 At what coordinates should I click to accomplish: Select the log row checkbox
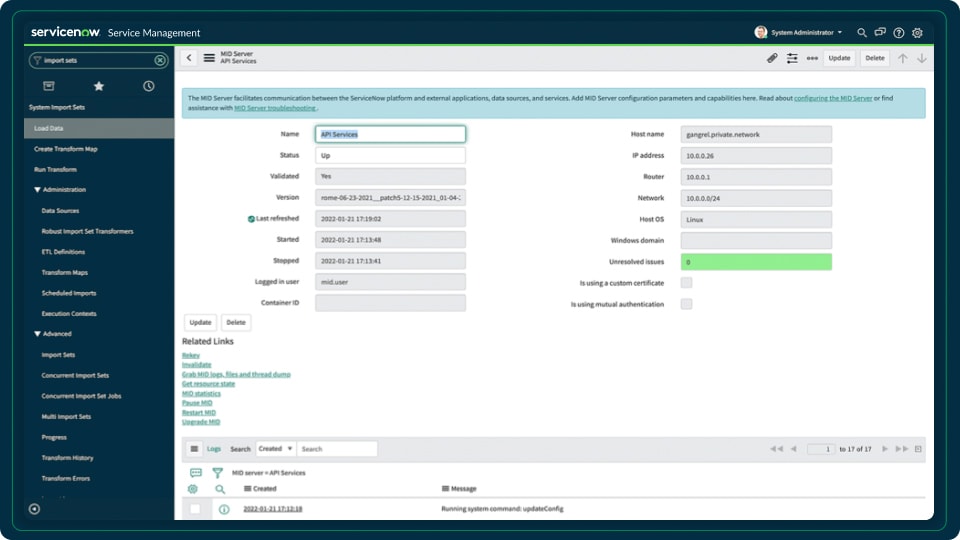[x=195, y=509]
